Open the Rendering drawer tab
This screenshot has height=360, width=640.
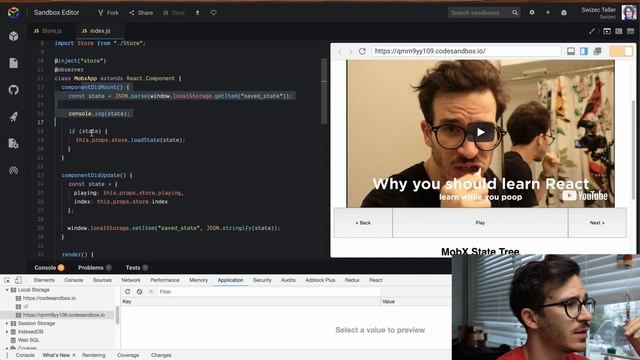tap(93, 355)
